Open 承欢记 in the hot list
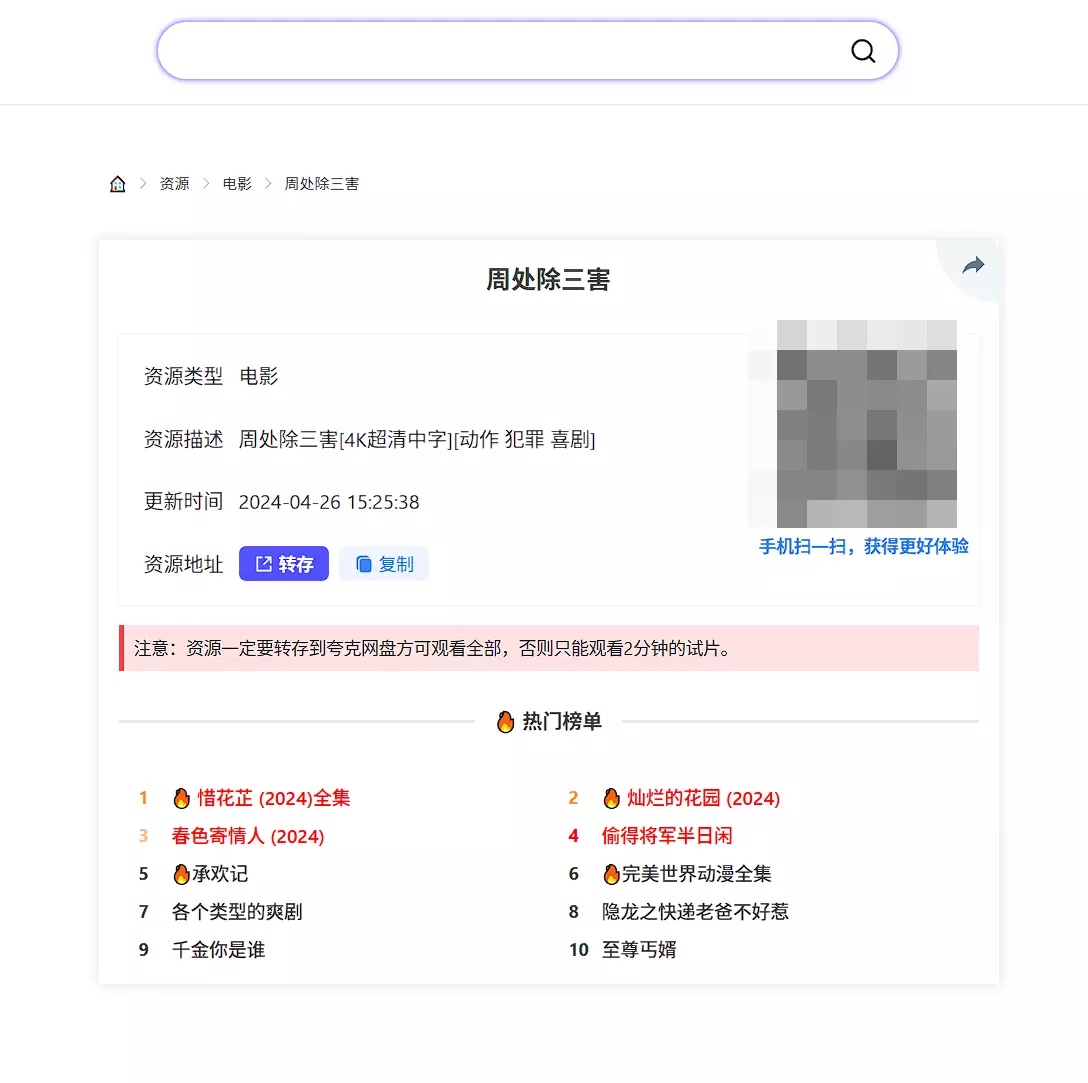 (x=212, y=874)
